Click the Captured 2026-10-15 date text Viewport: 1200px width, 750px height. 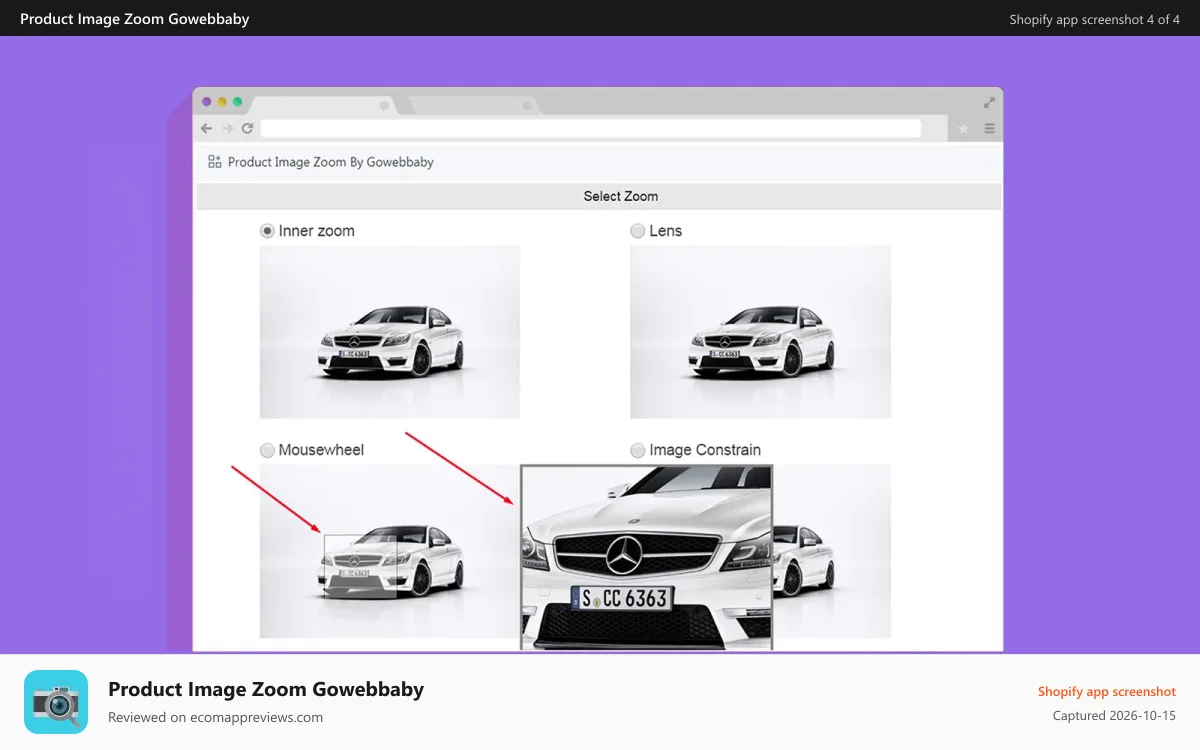1114,716
